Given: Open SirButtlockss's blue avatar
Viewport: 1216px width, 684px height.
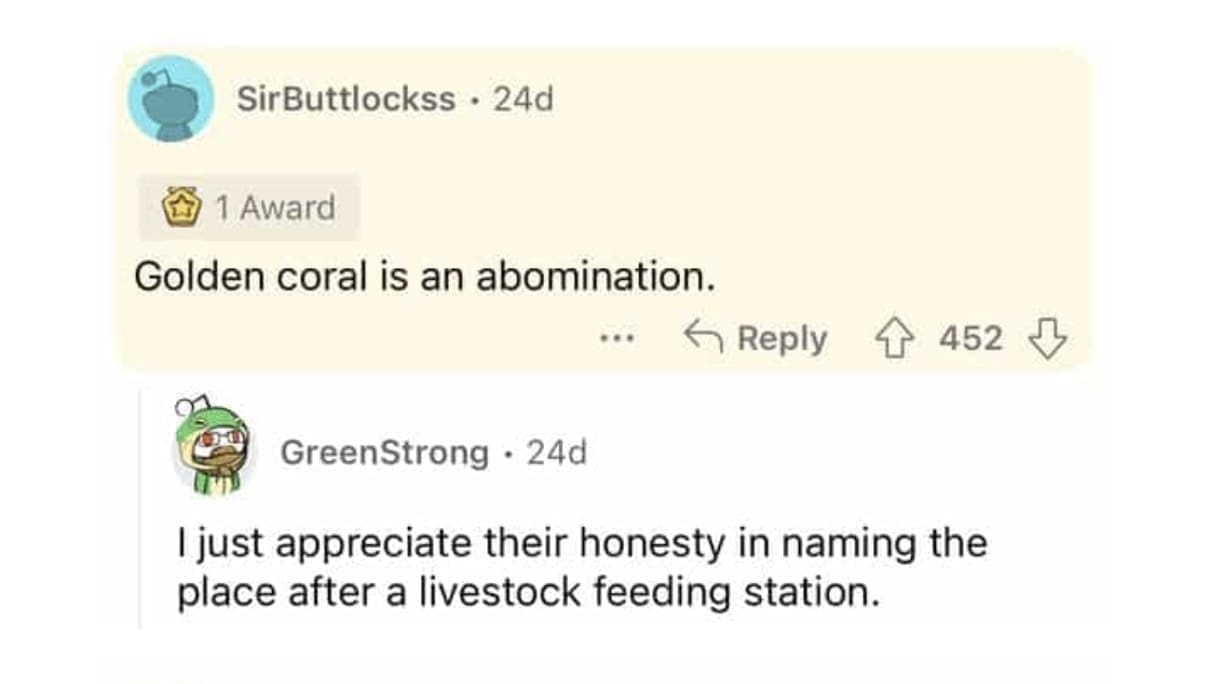Looking at the screenshot, I should pos(171,99).
